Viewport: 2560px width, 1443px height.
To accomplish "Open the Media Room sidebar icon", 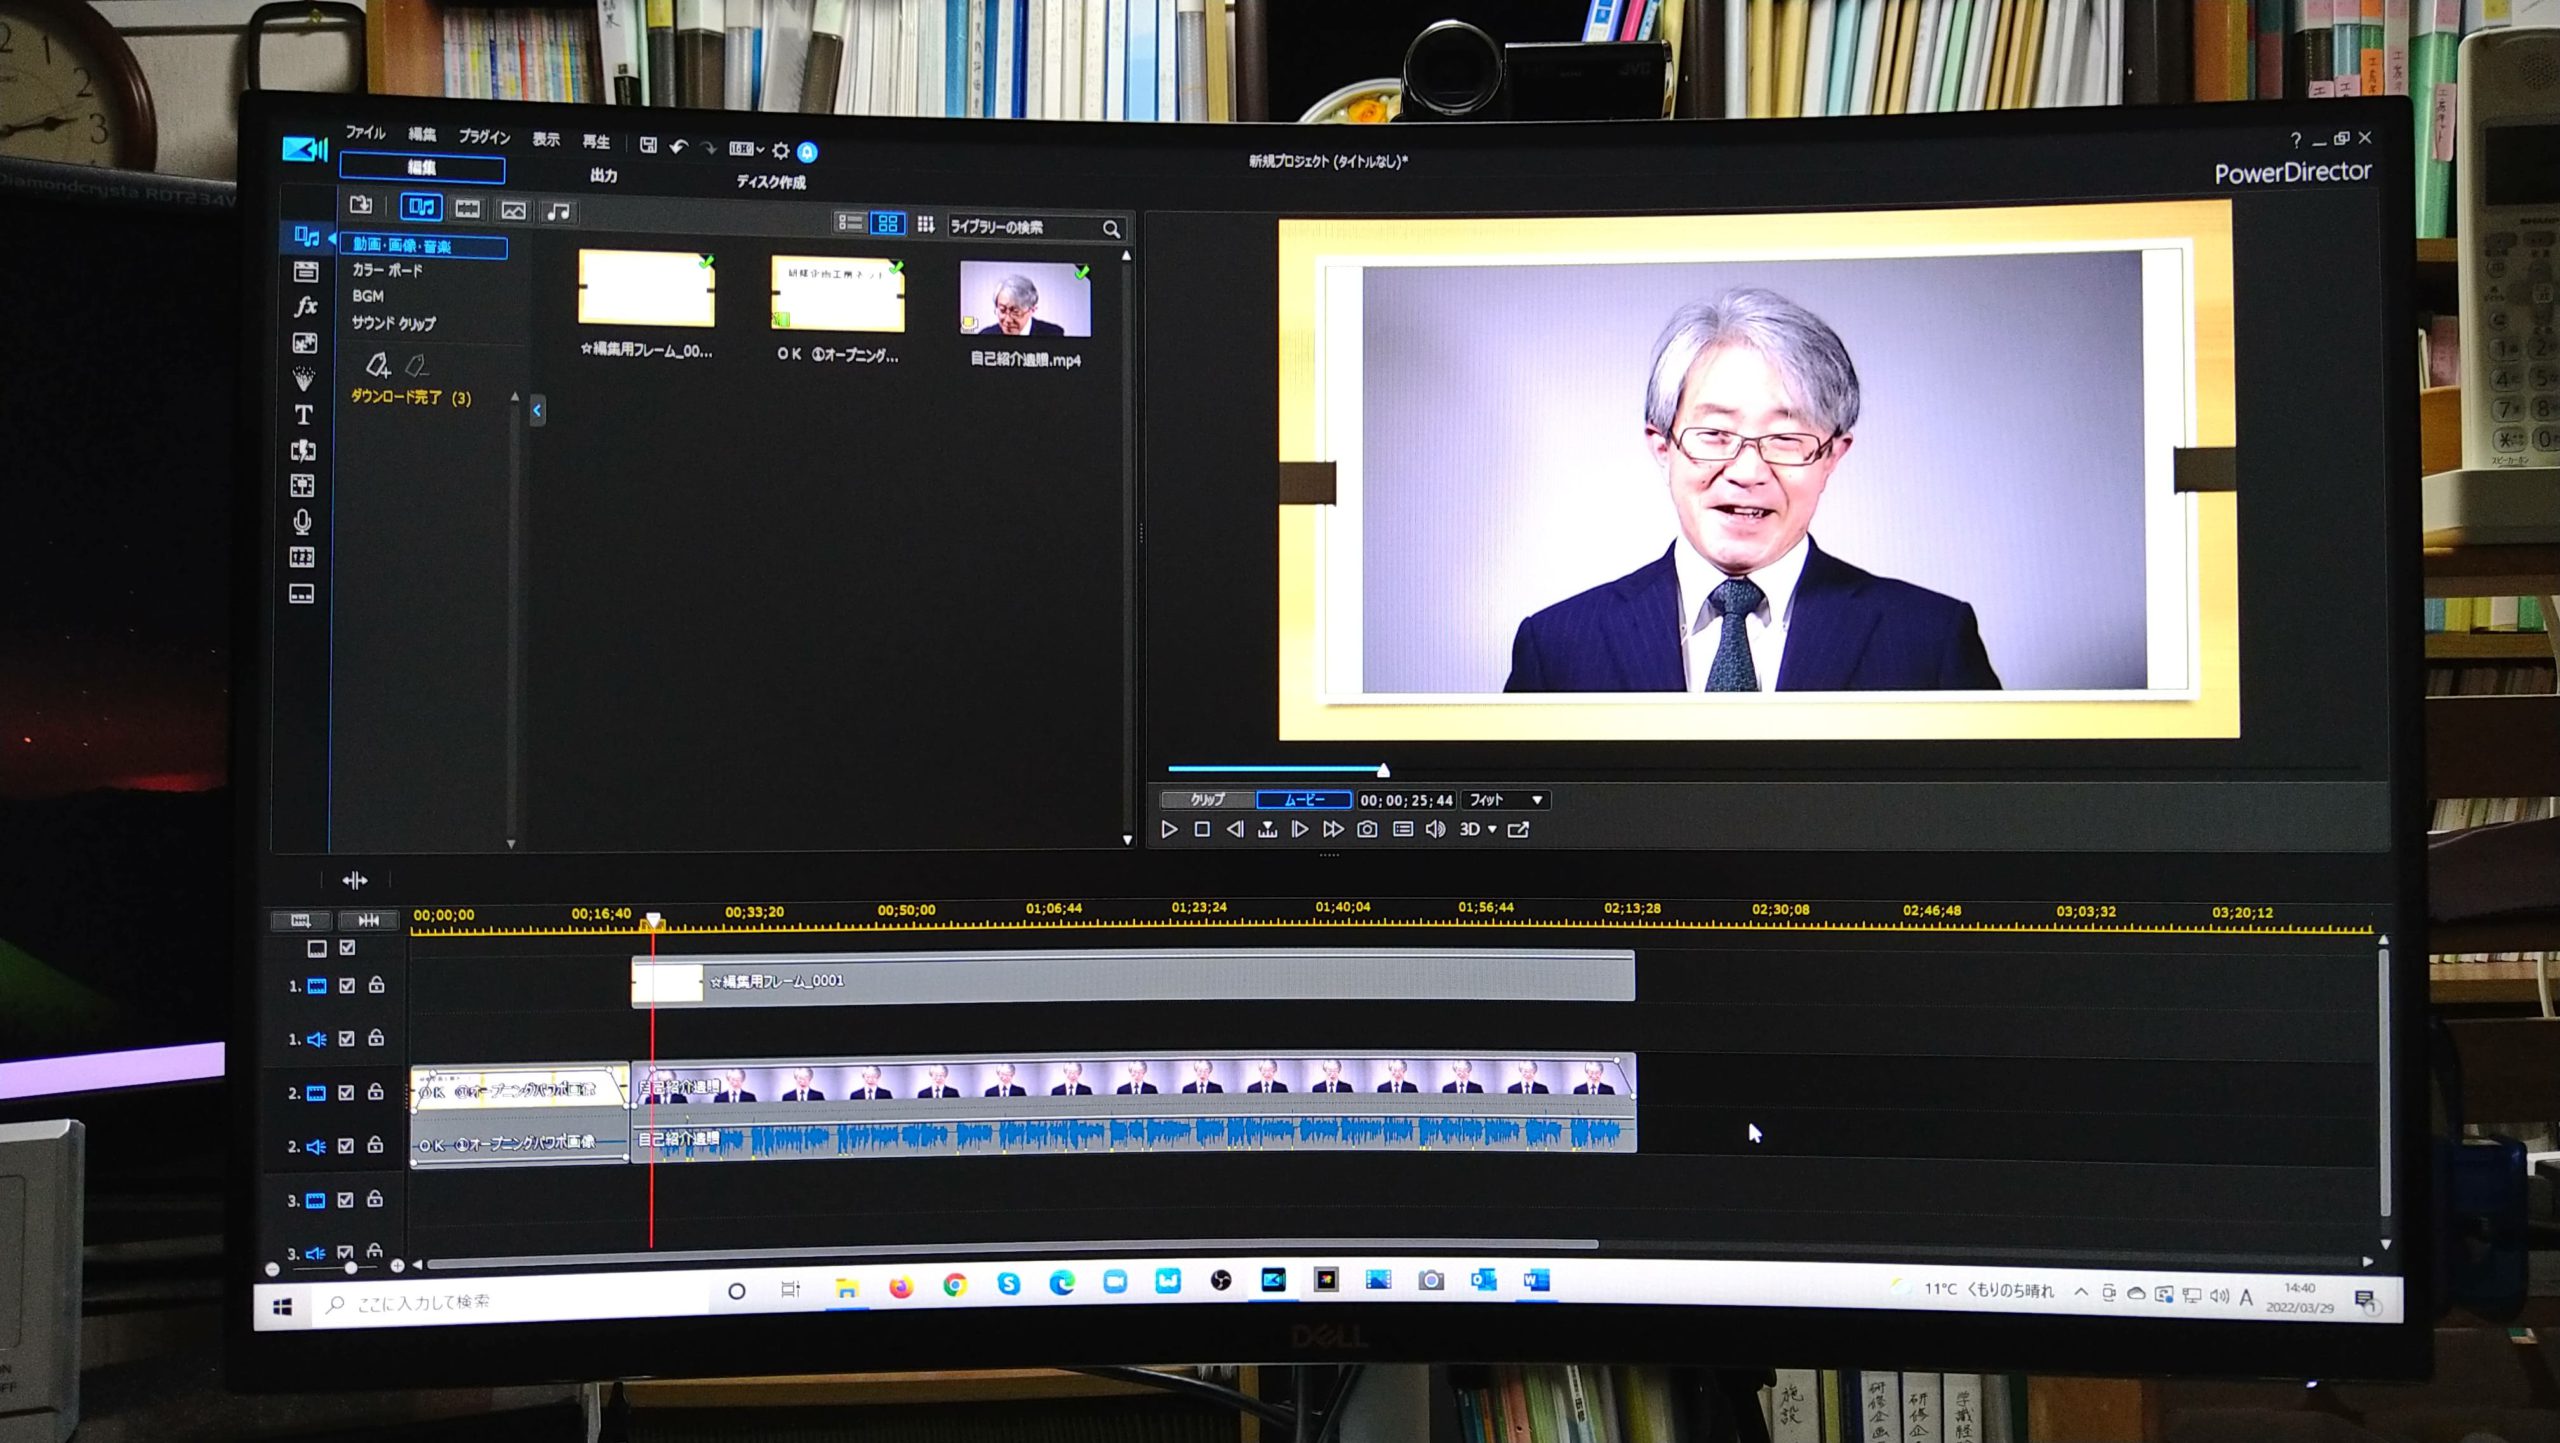I will (x=306, y=236).
